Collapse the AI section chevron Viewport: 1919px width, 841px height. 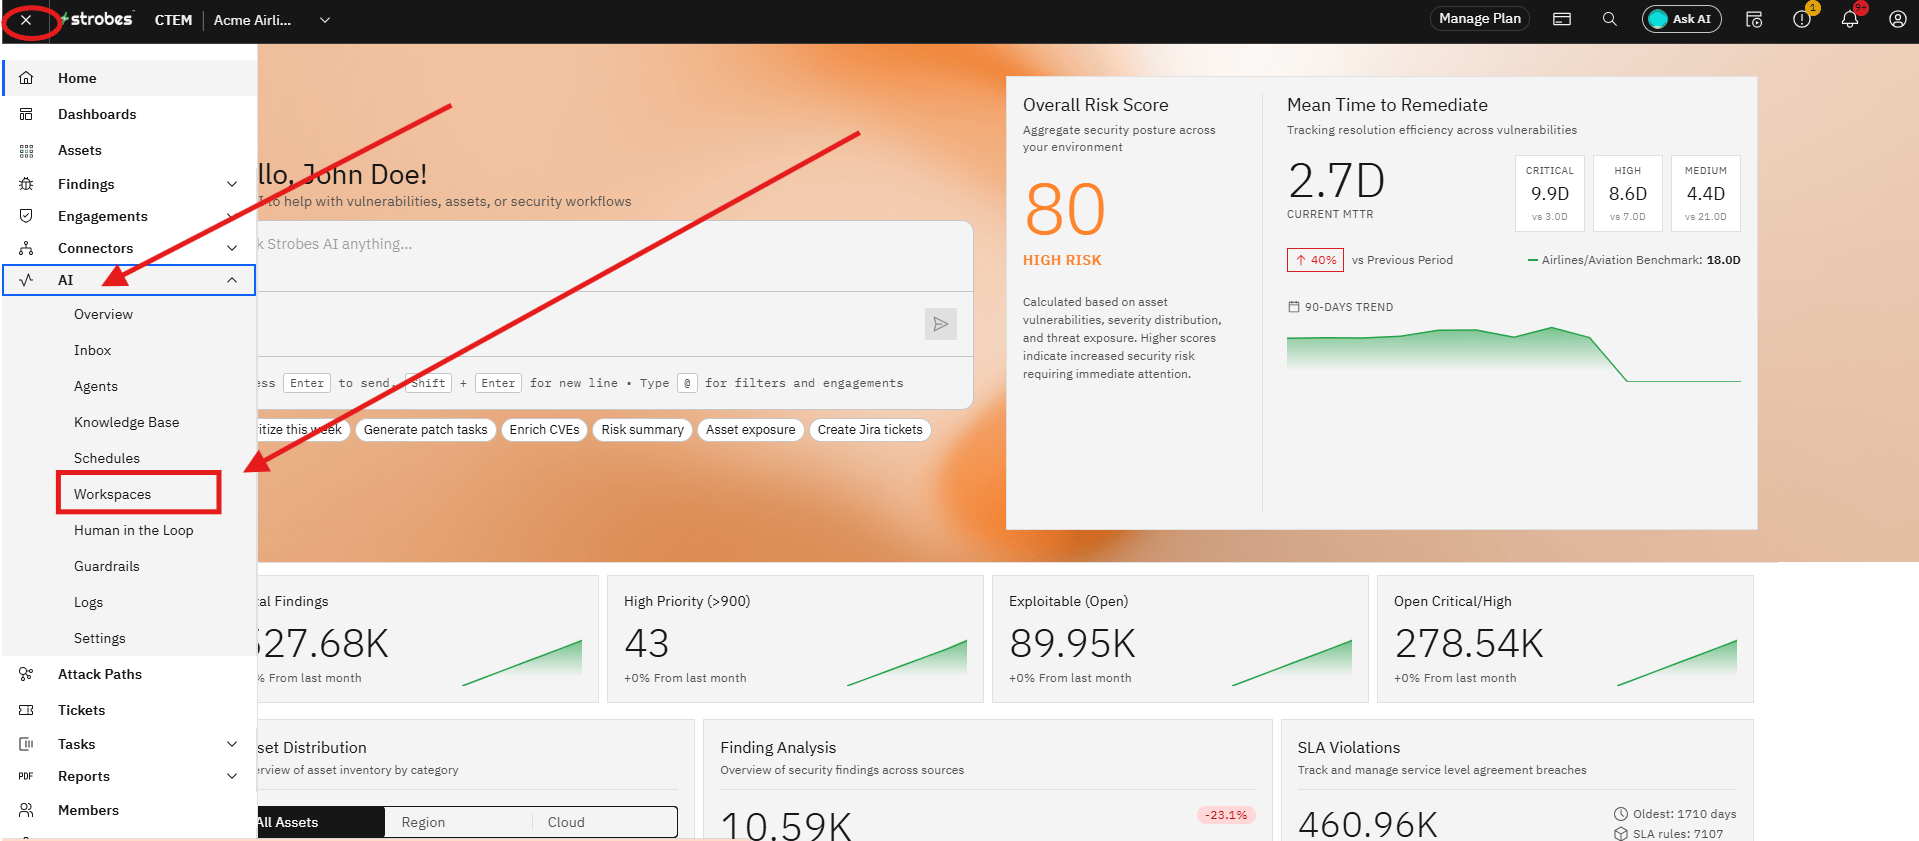point(232,280)
